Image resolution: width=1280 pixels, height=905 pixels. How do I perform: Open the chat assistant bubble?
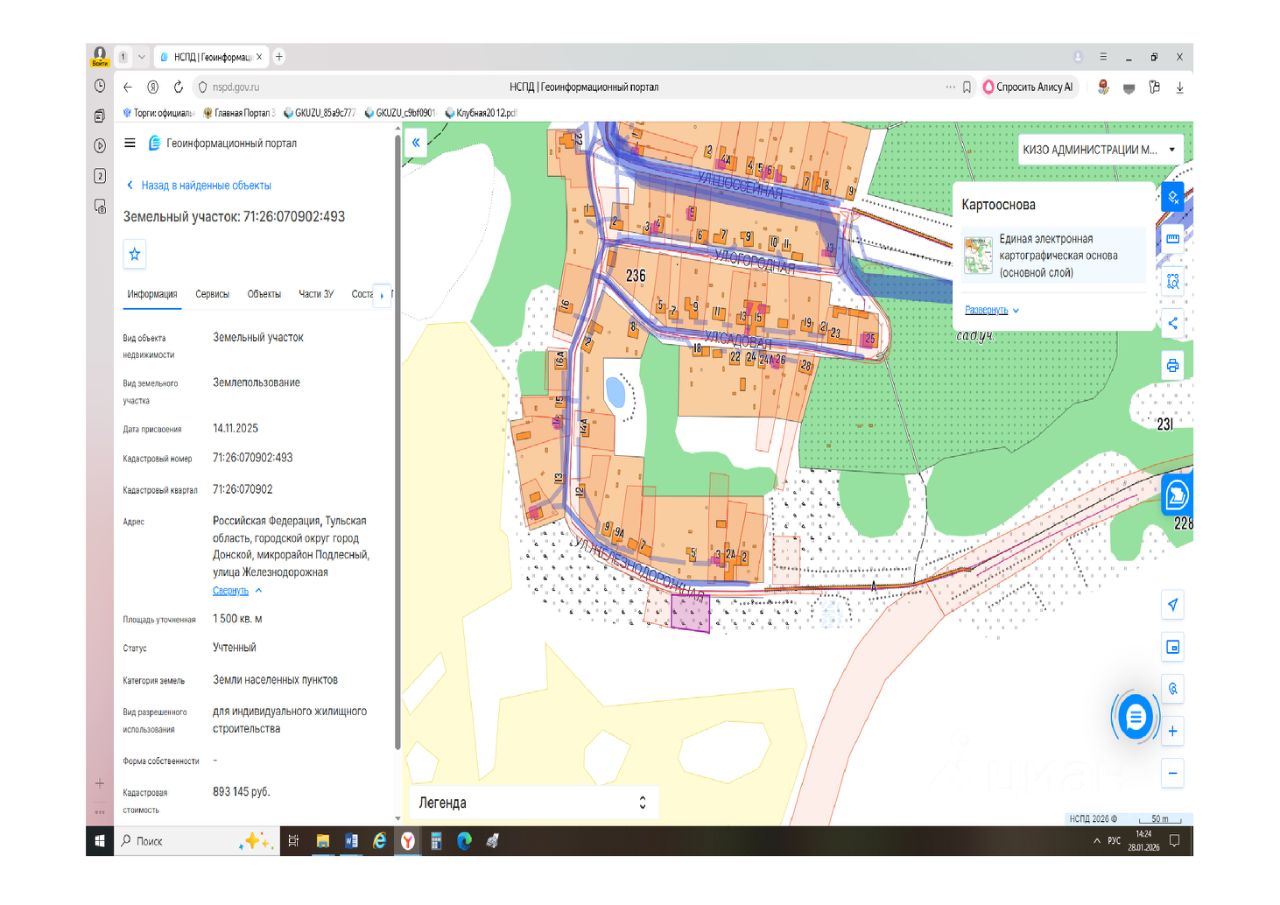click(x=1136, y=716)
